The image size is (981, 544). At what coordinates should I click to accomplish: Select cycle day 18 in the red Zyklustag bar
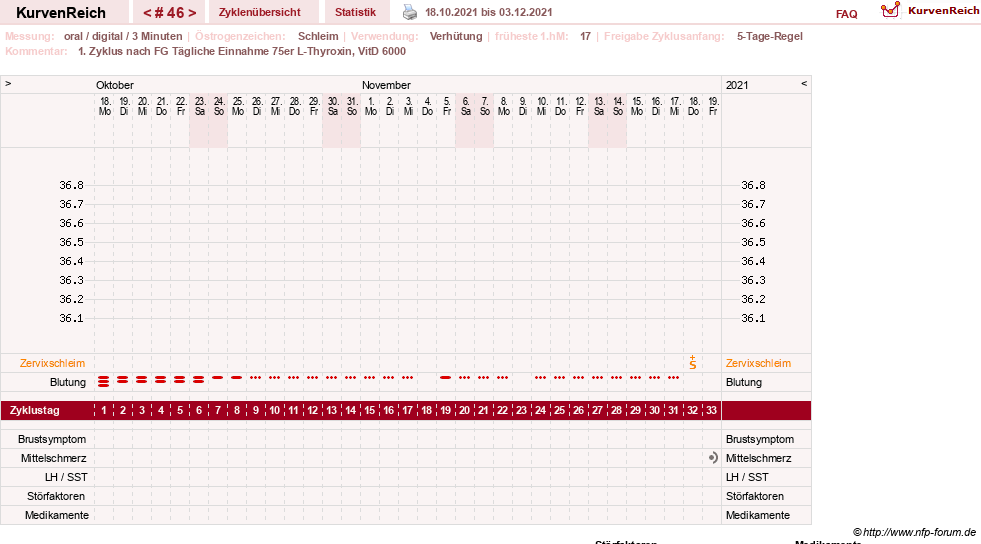(427, 410)
